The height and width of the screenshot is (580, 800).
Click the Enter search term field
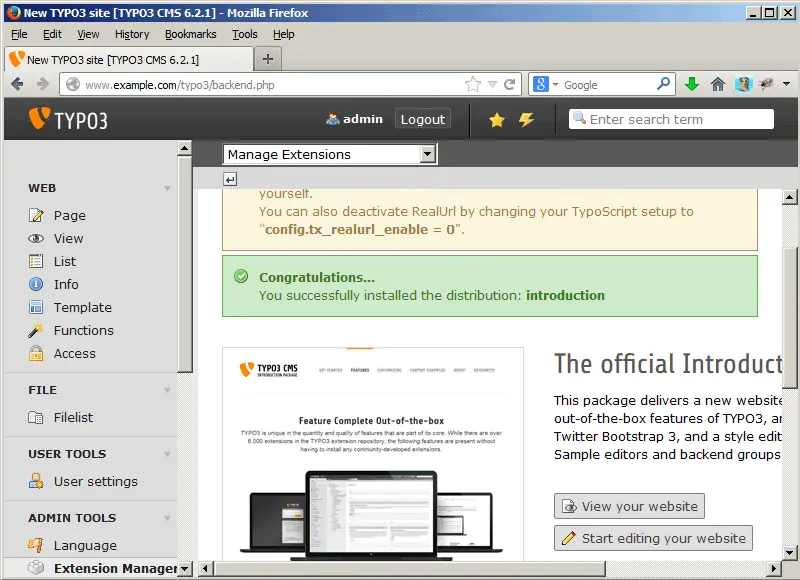671,119
